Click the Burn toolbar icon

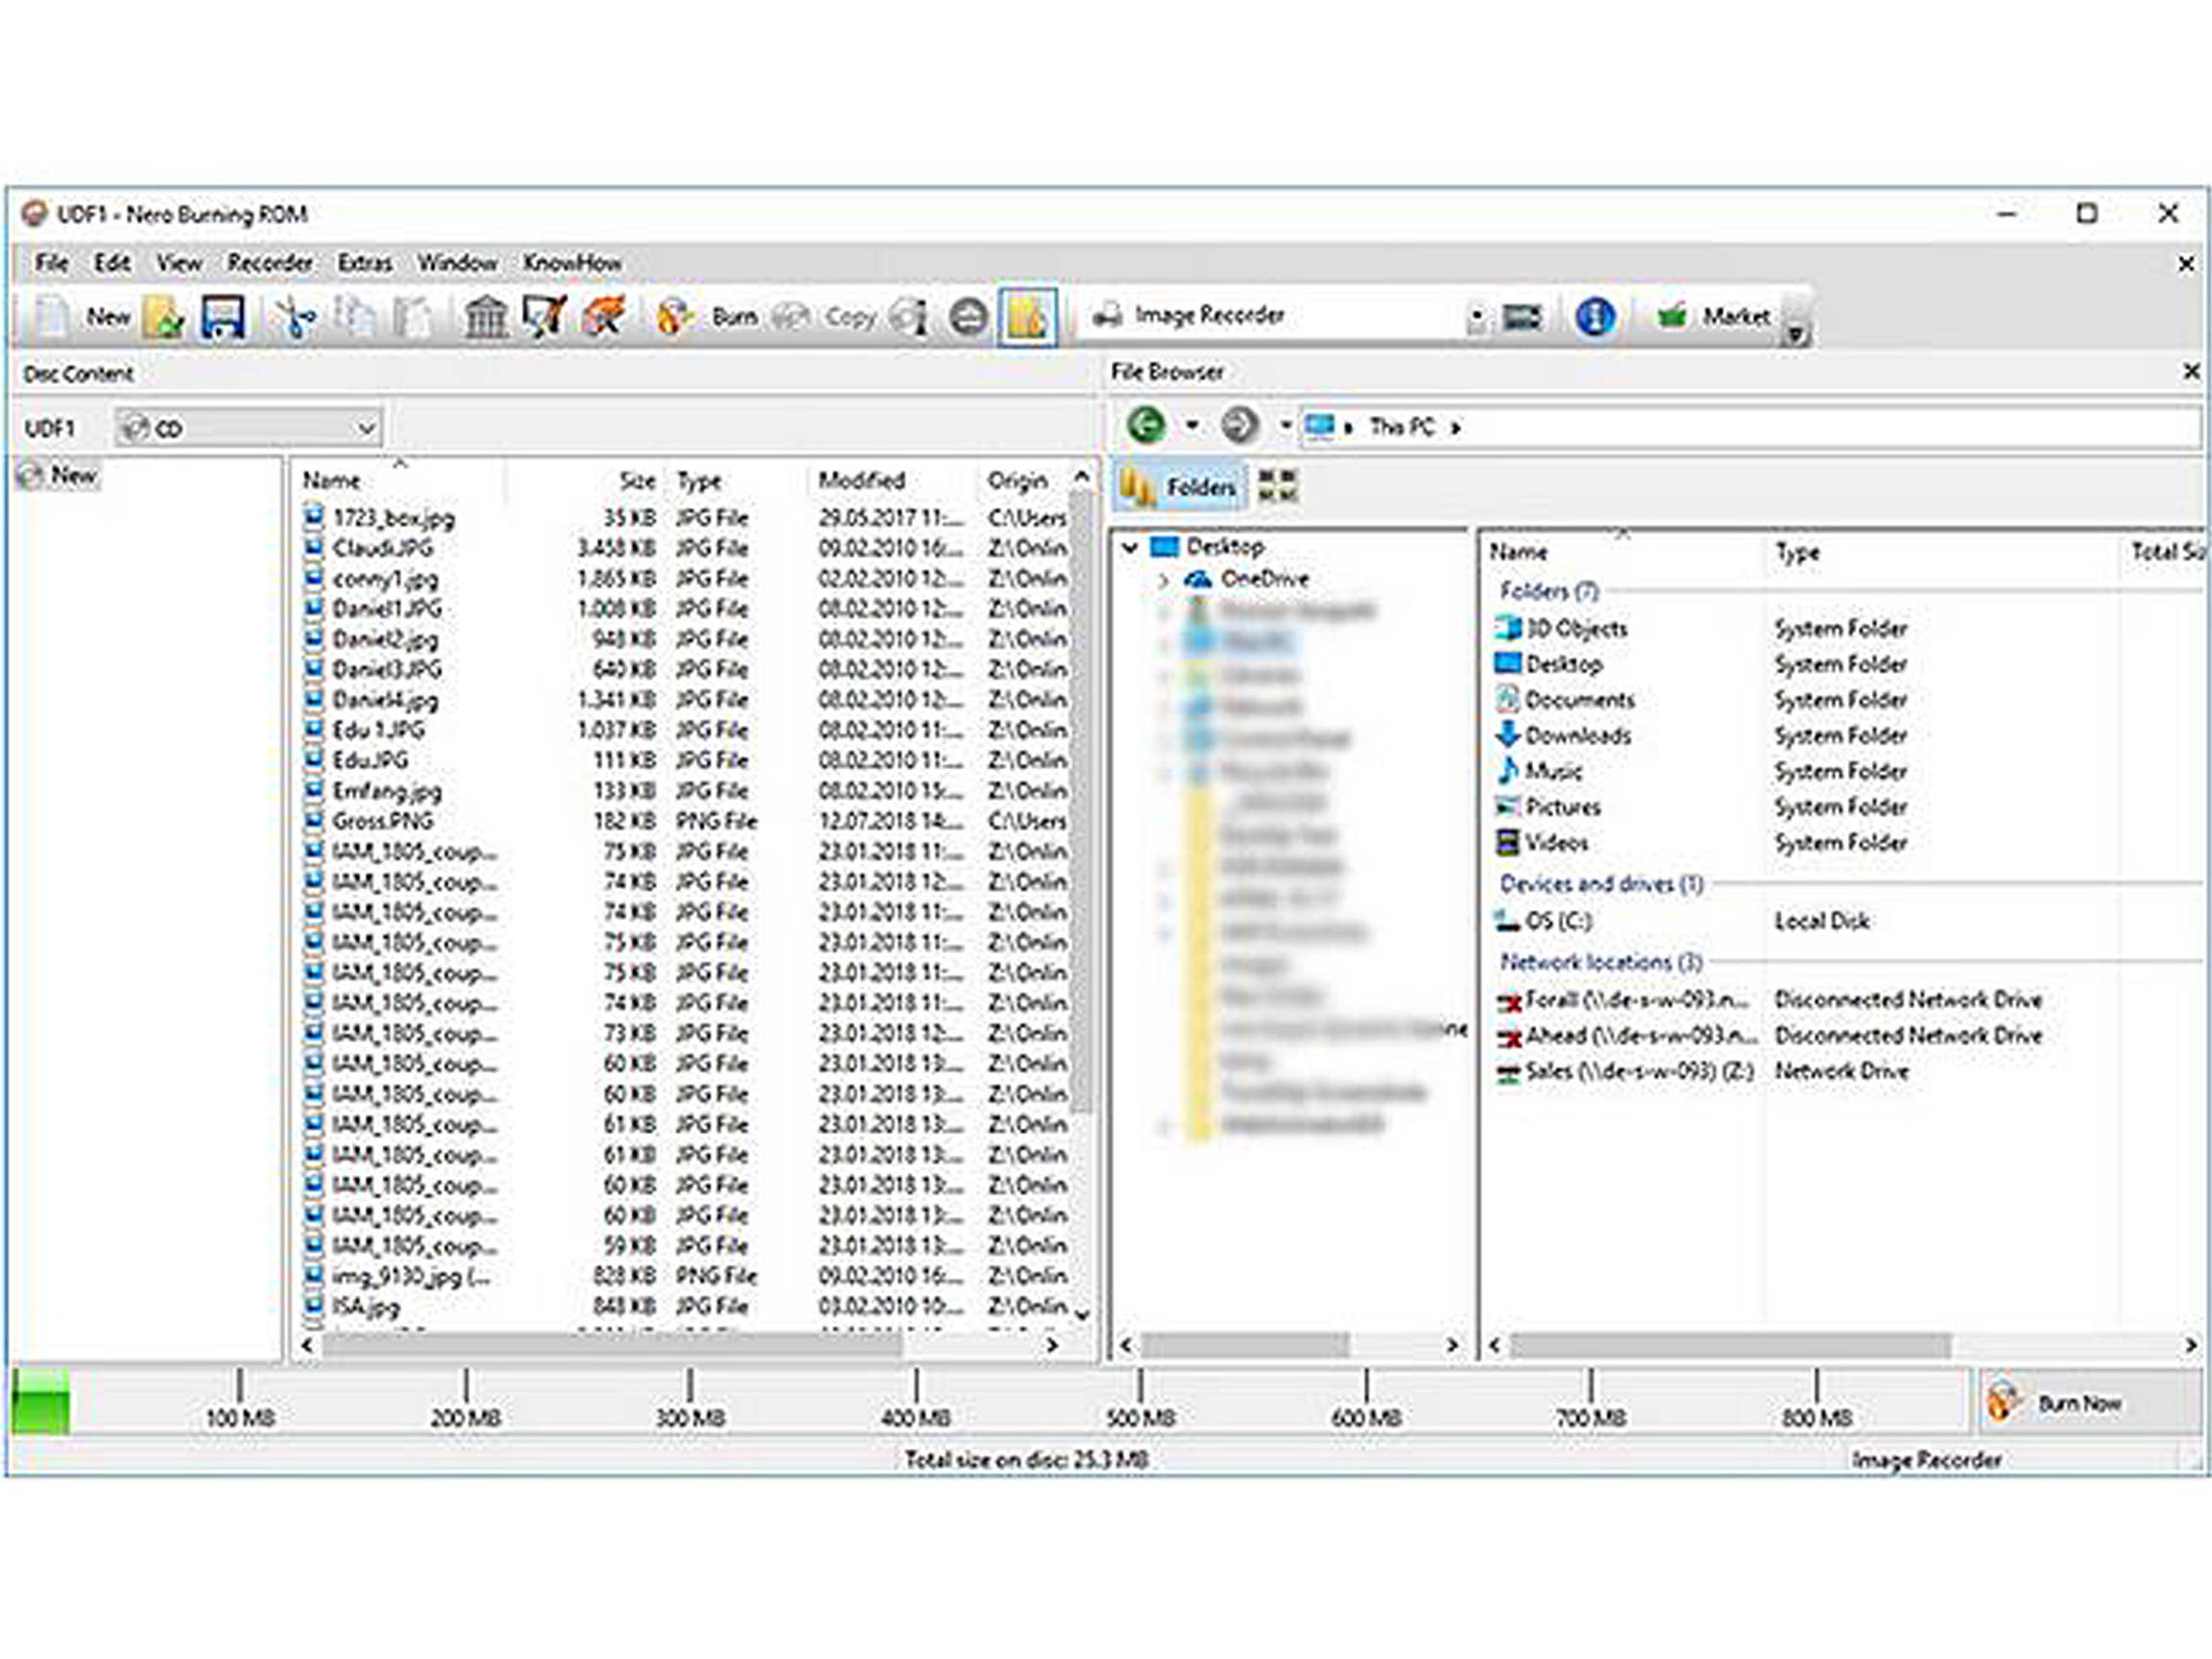point(700,315)
